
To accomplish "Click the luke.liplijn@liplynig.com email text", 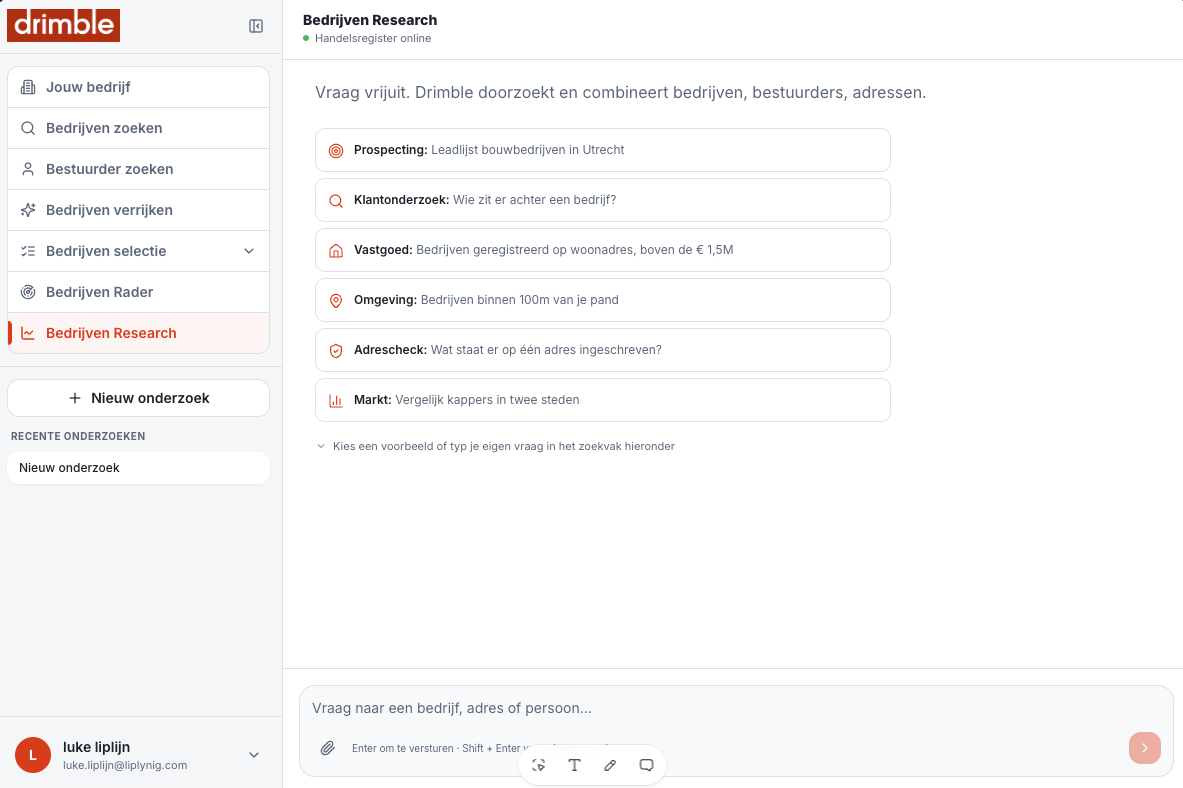I will tap(125, 765).
